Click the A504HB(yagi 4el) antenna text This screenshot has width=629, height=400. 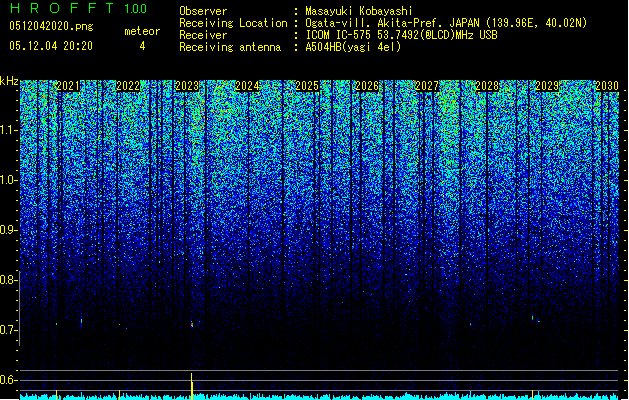pyautogui.click(x=353, y=47)
